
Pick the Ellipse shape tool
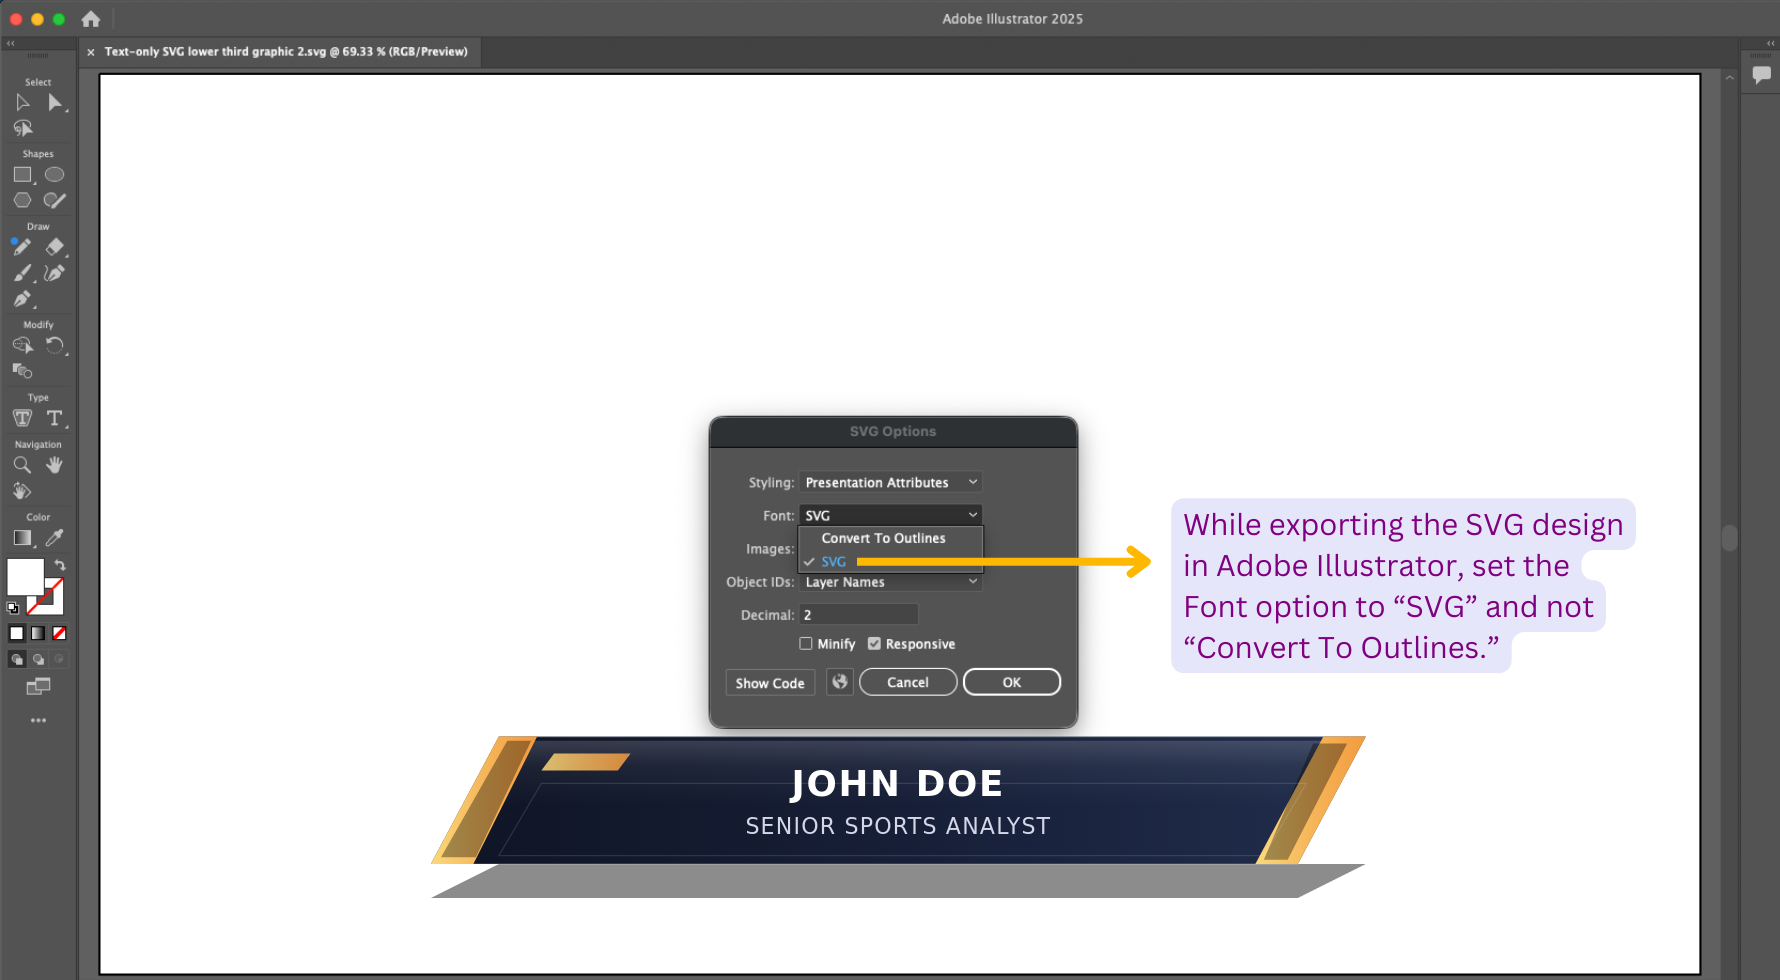pyautogui.click(x=55, y=175)
